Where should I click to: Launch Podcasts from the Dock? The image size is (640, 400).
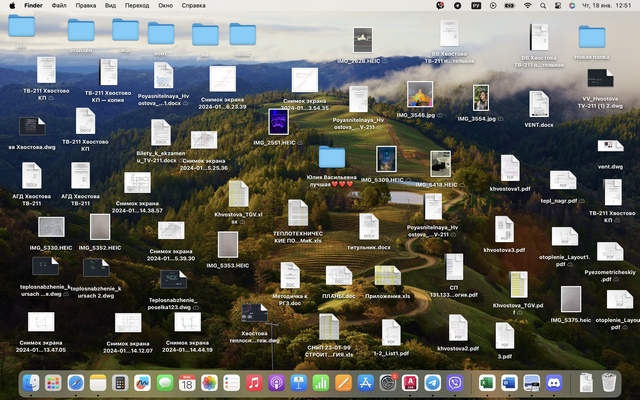pos(276,383)
